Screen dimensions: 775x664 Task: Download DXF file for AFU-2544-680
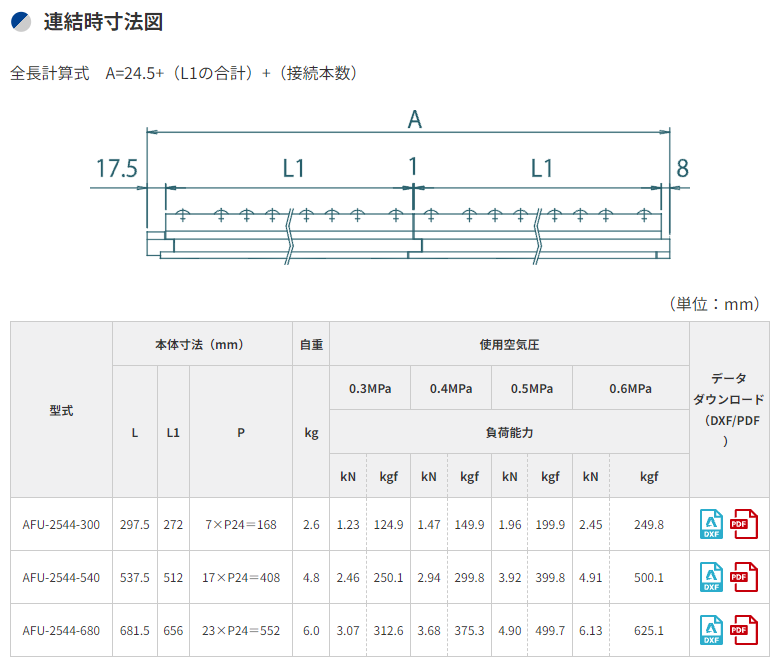pyautogui.click(x=712, y=630)
